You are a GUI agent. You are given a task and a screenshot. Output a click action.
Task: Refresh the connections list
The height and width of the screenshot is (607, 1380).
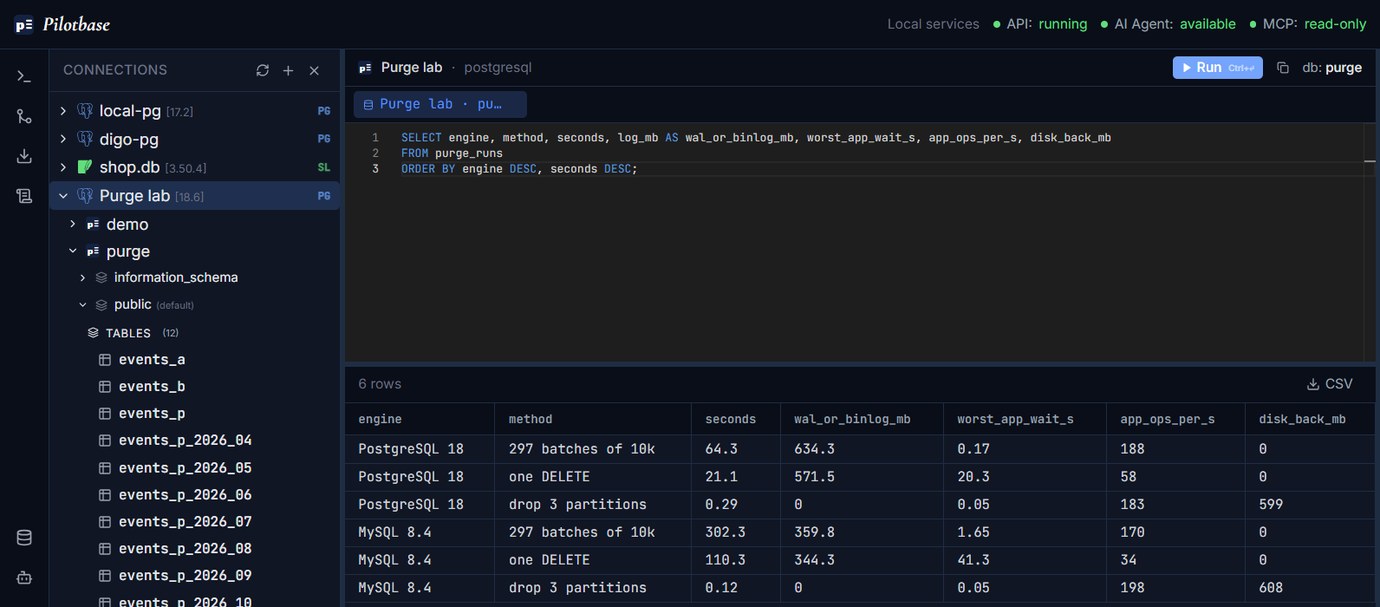(x=262, y=70)
